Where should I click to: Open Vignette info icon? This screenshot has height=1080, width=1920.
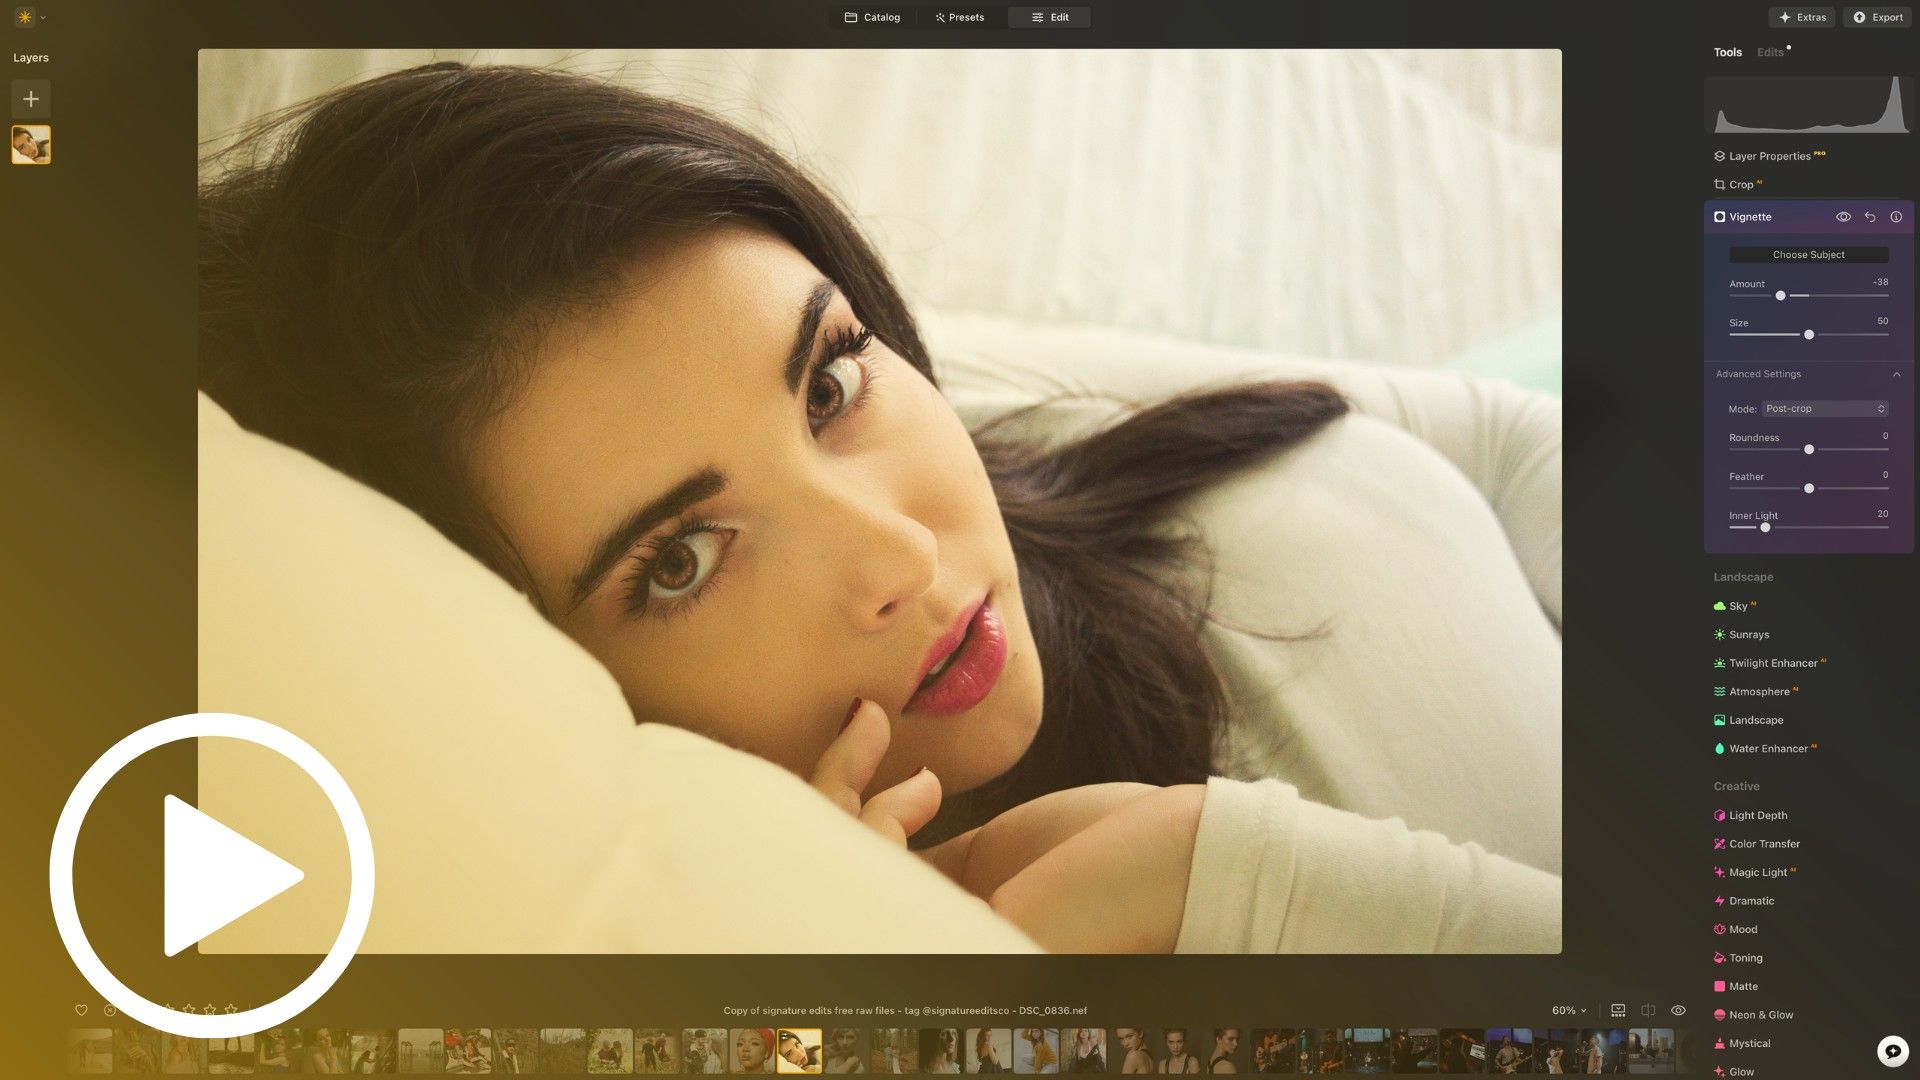pos(1896,217)
